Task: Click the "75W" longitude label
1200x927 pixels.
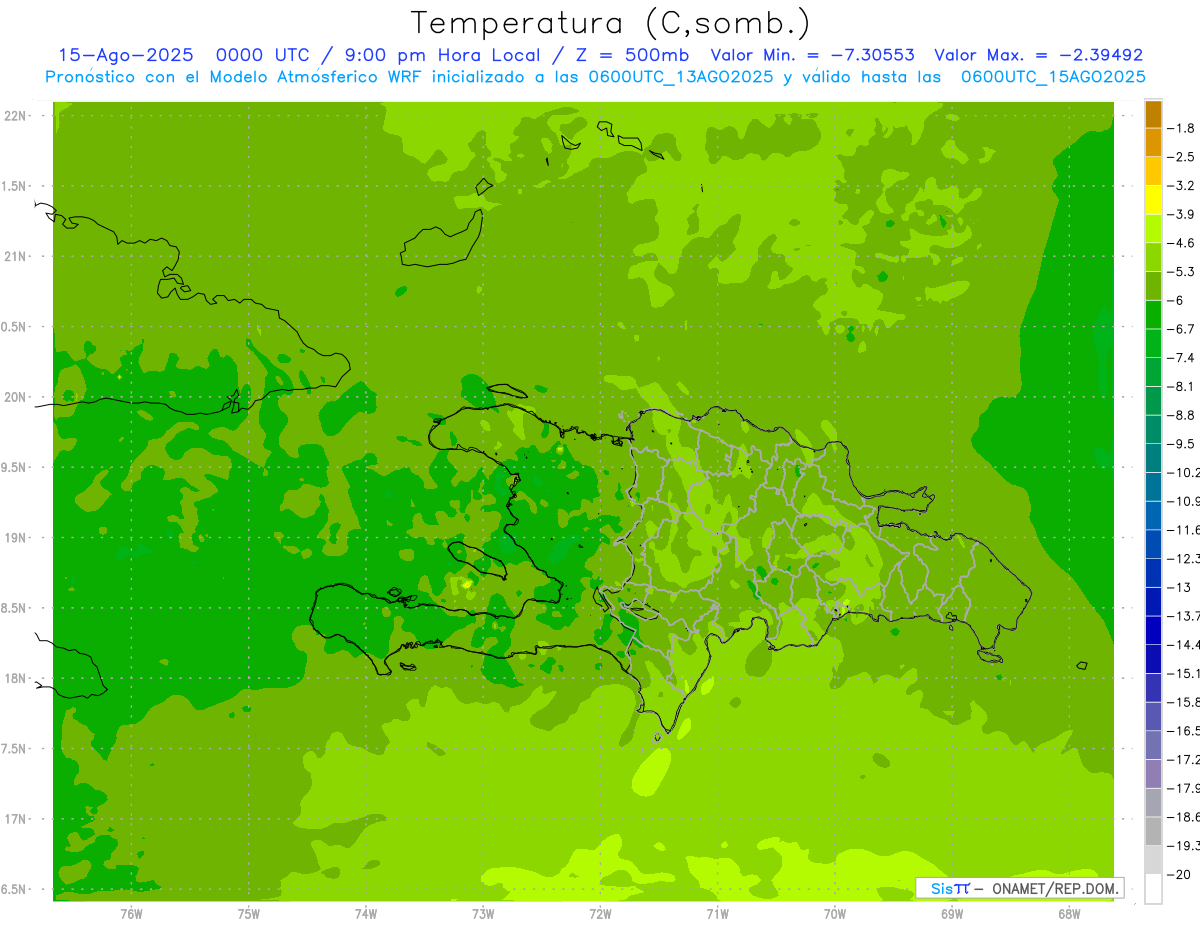Action: tap(249, 913)
